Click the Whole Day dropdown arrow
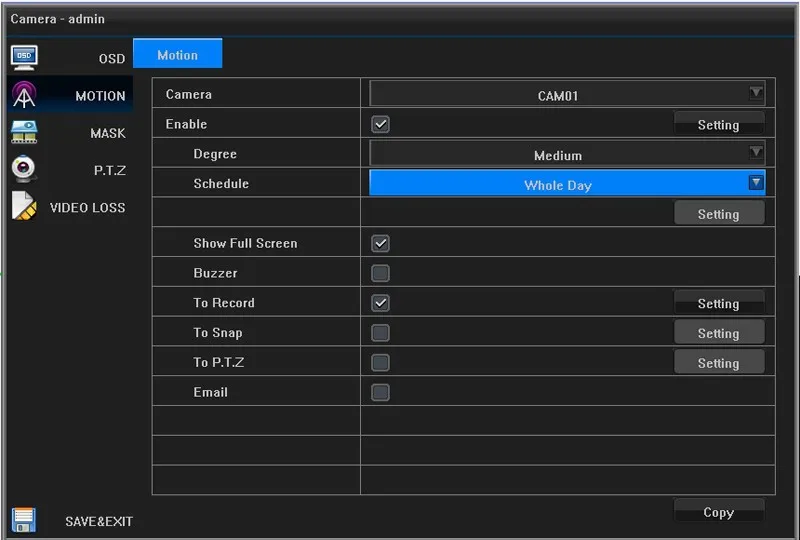 point(756,182)
